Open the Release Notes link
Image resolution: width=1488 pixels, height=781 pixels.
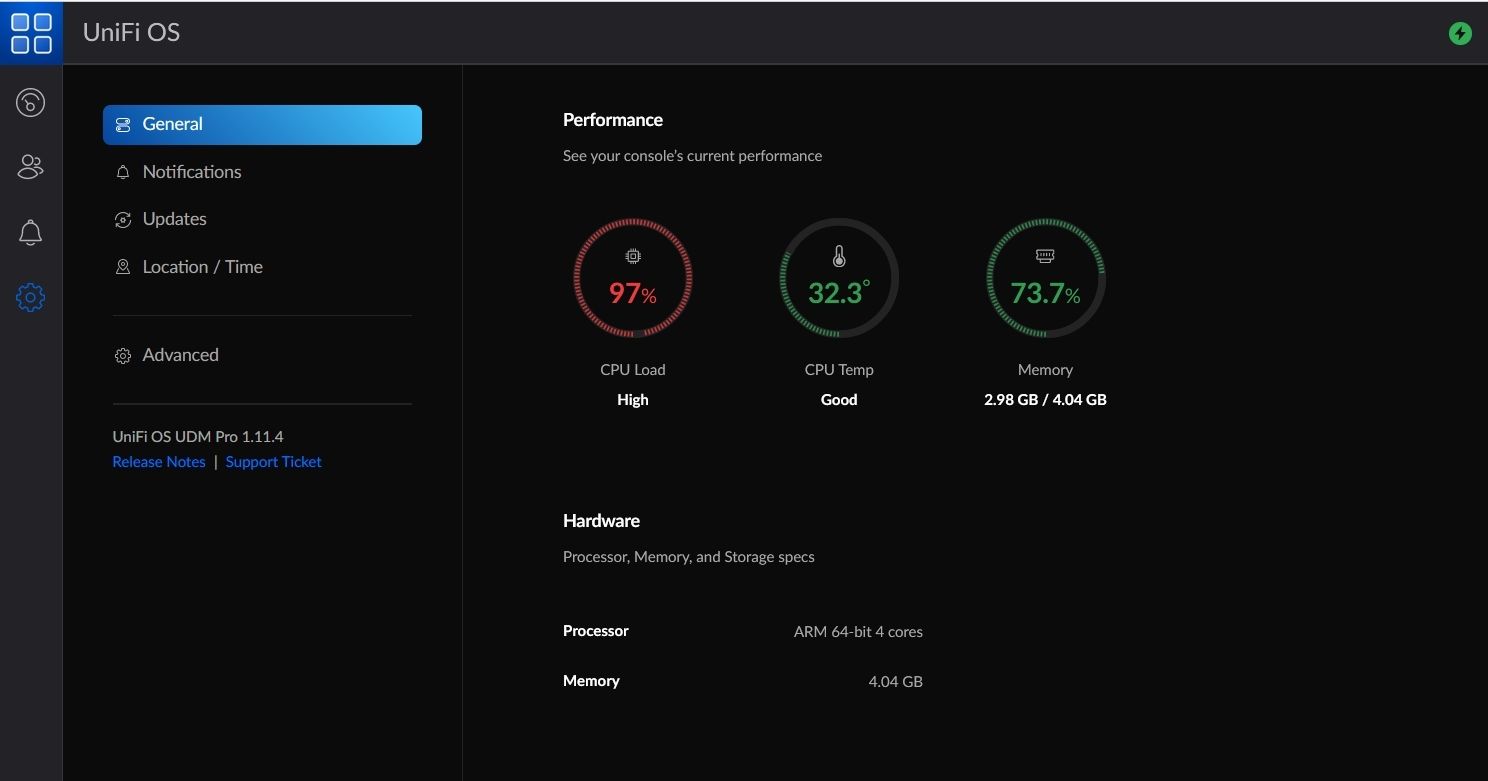tap(159, 462)
